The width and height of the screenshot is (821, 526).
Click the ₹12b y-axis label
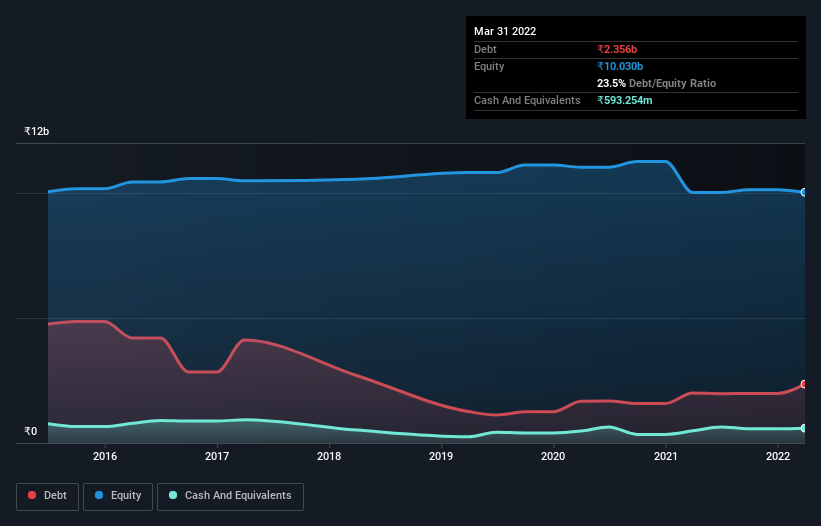click(37, 131)
